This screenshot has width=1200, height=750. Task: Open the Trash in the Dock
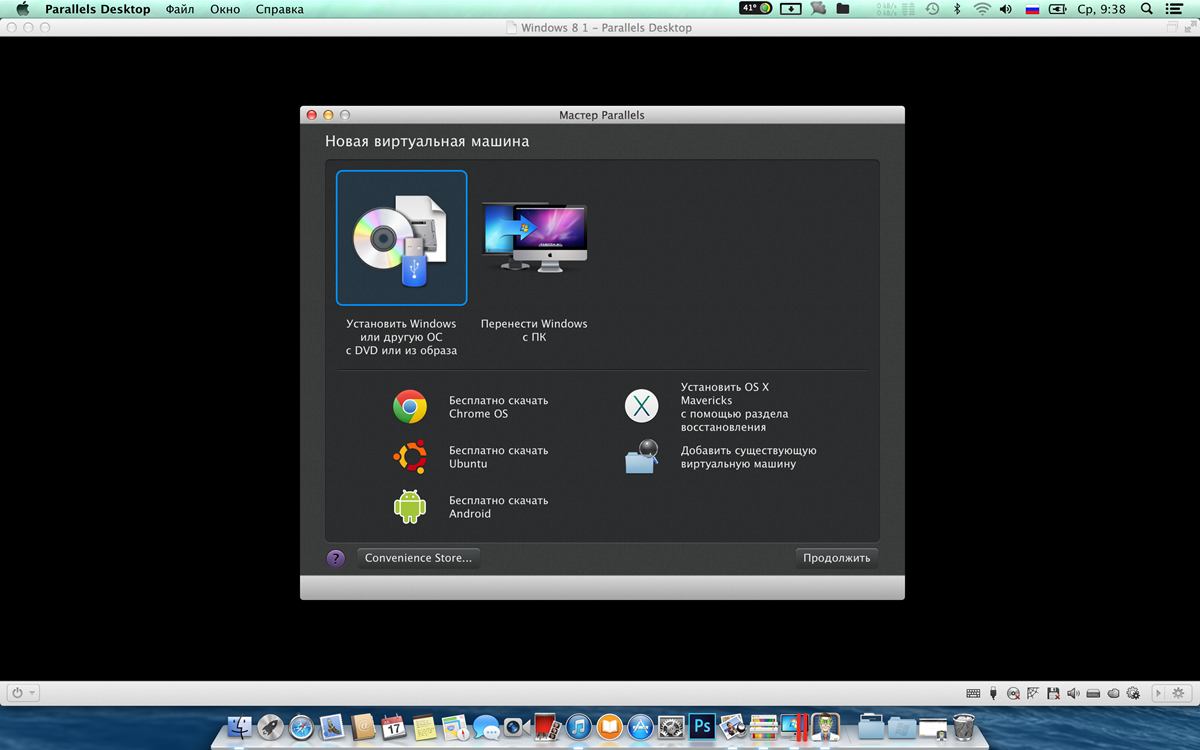963,727
